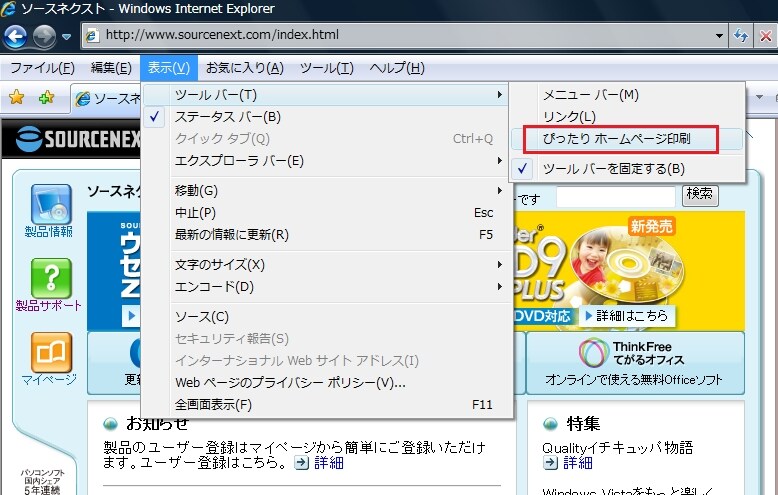Image resolution: width=778 pixels, height=495 pixels.
Task: Click the browser Forward arrow button
Action: pyautogui.click(x=44, y=37)
